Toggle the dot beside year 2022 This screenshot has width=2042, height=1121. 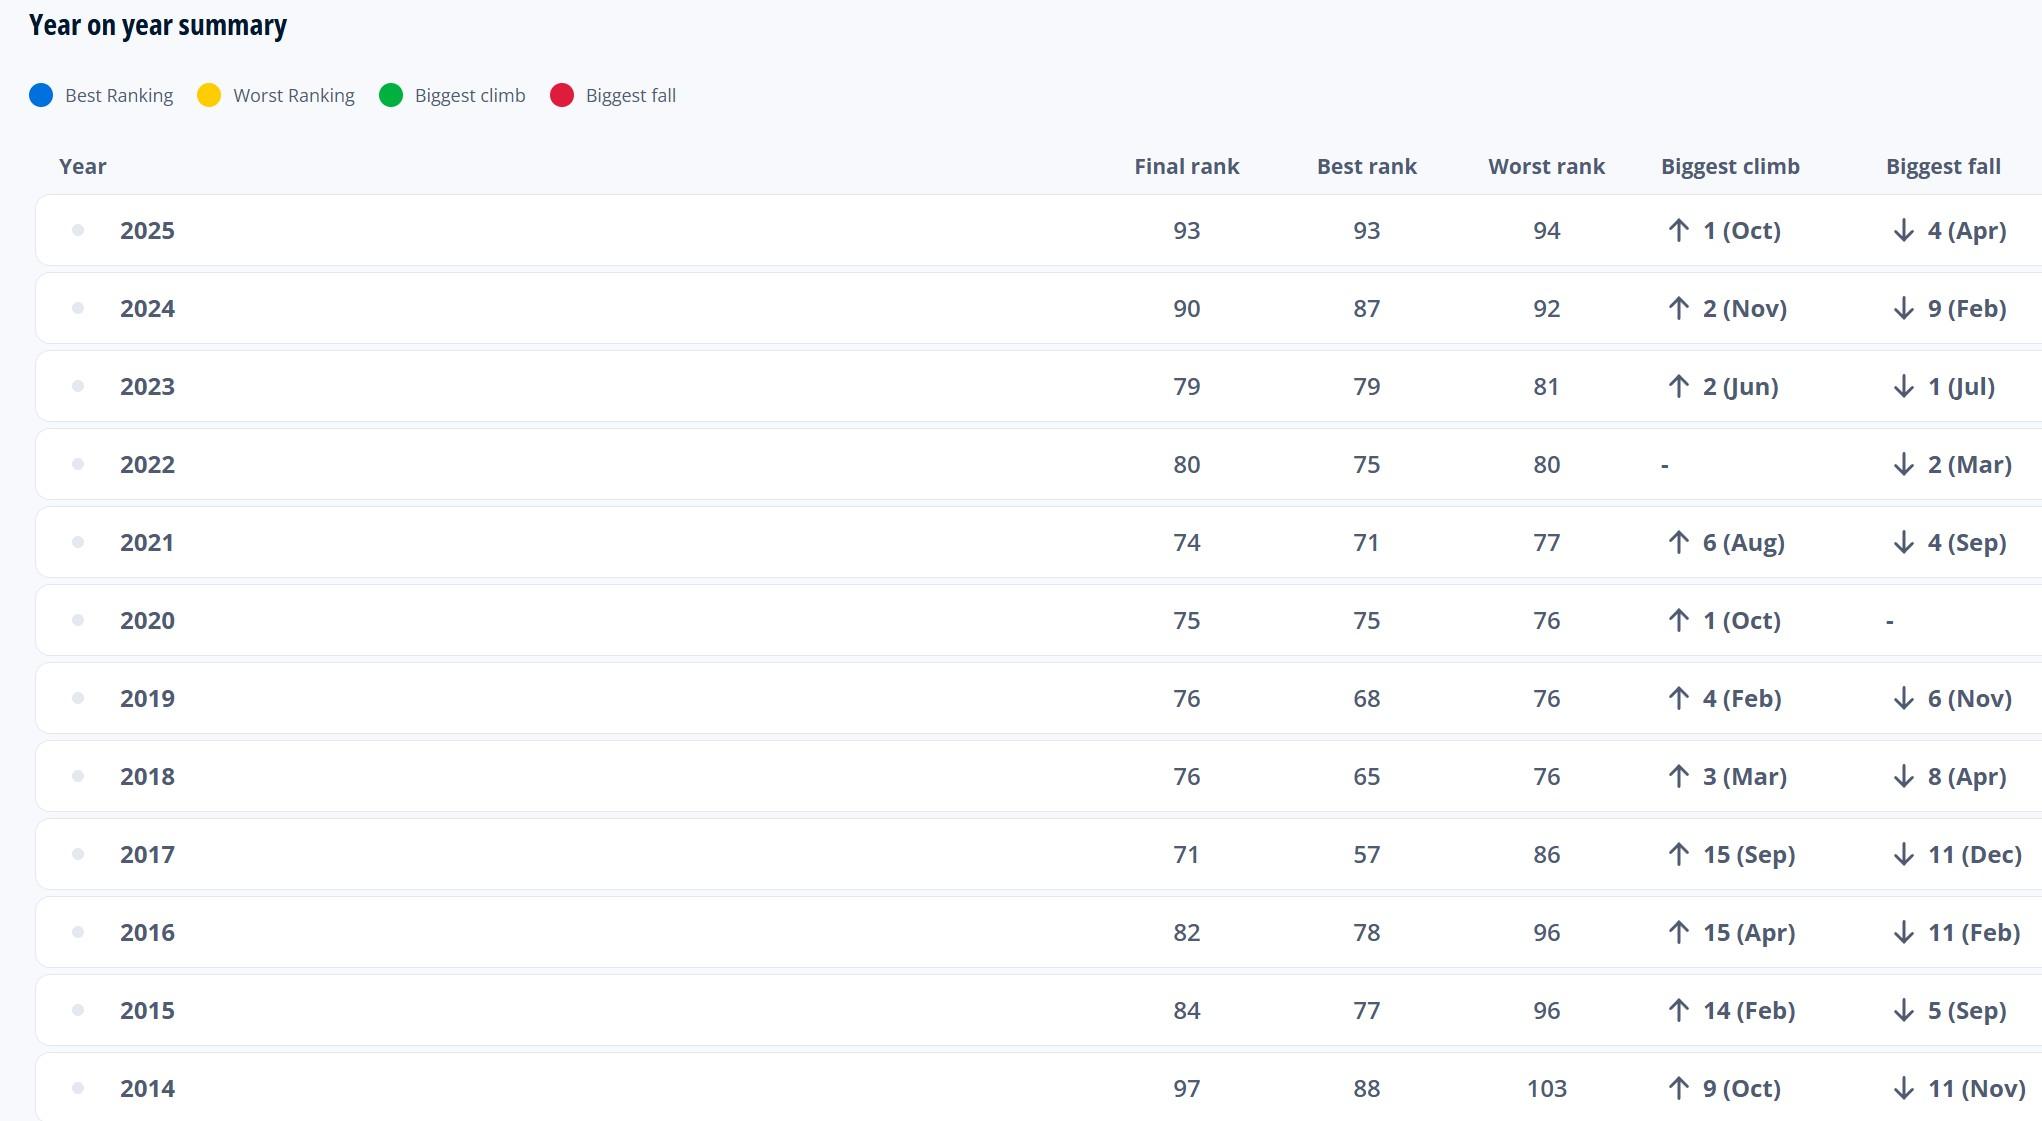(x=78, y=465)
